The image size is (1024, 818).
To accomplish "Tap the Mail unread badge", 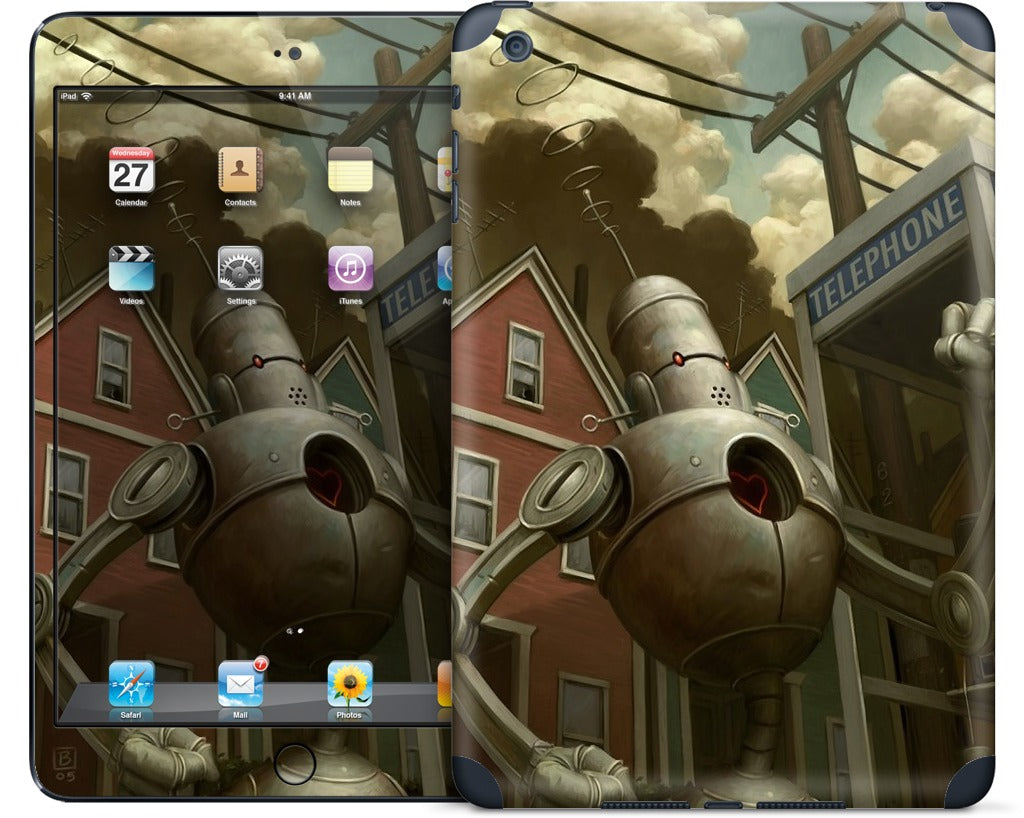I will click(261, 664).
